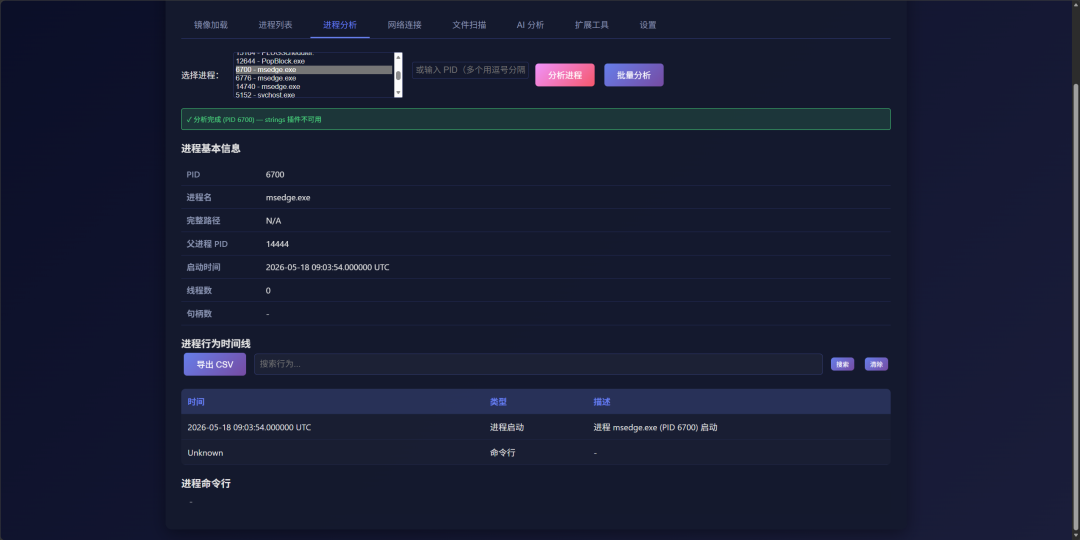The image size is (1080, 540).
Task: Click the parent PID value 14444
Action: coord(277,244)
